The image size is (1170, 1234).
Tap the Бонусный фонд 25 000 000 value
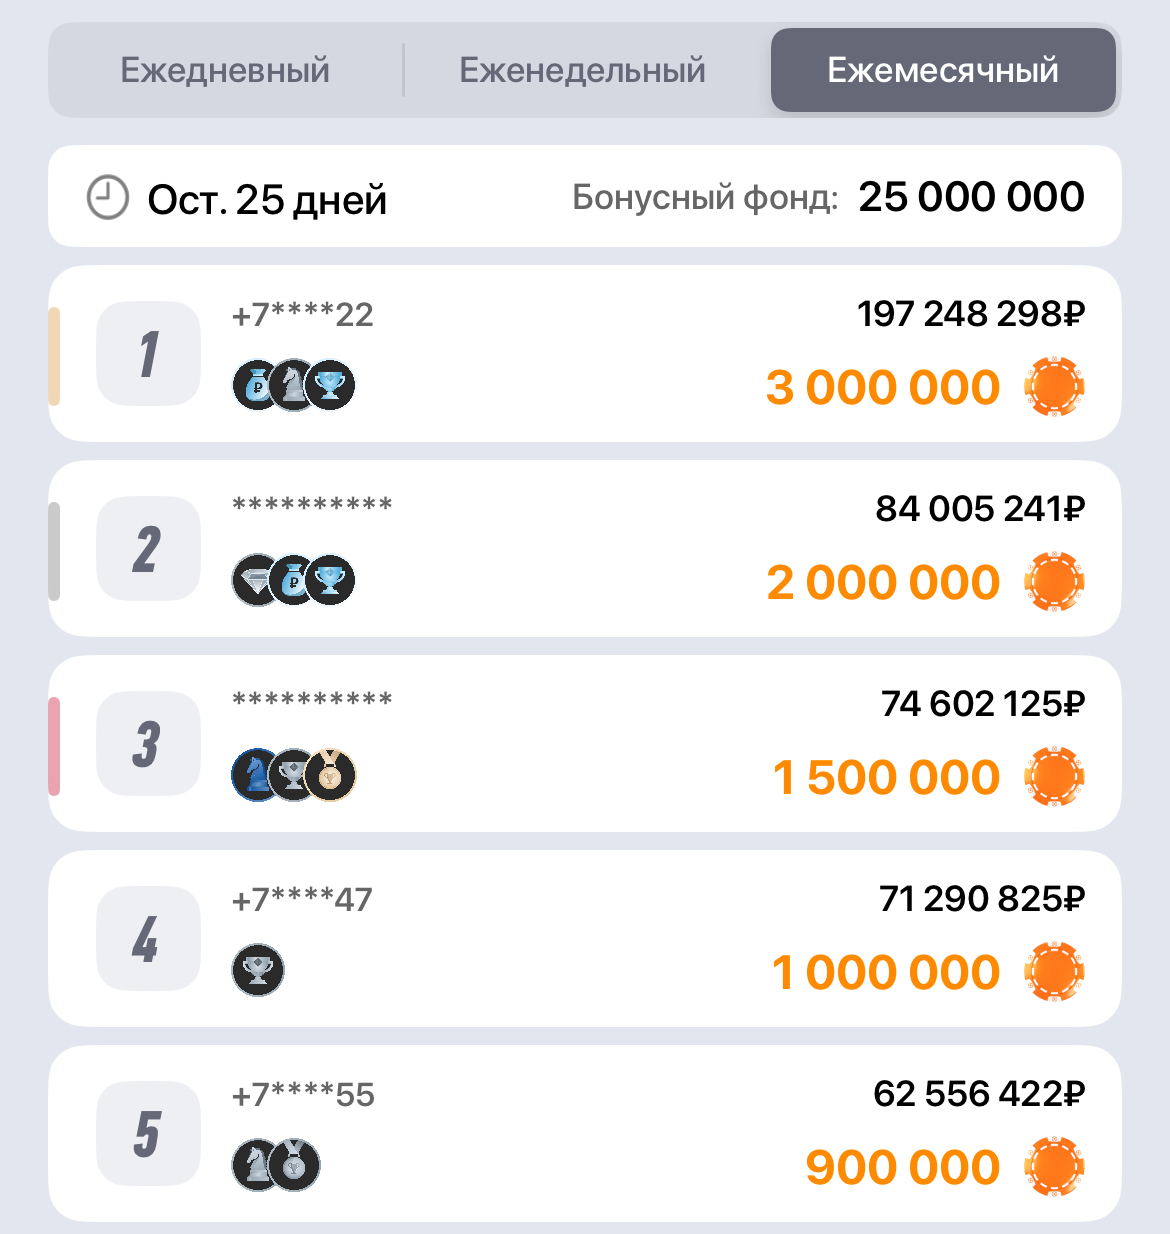pos(971,197)
